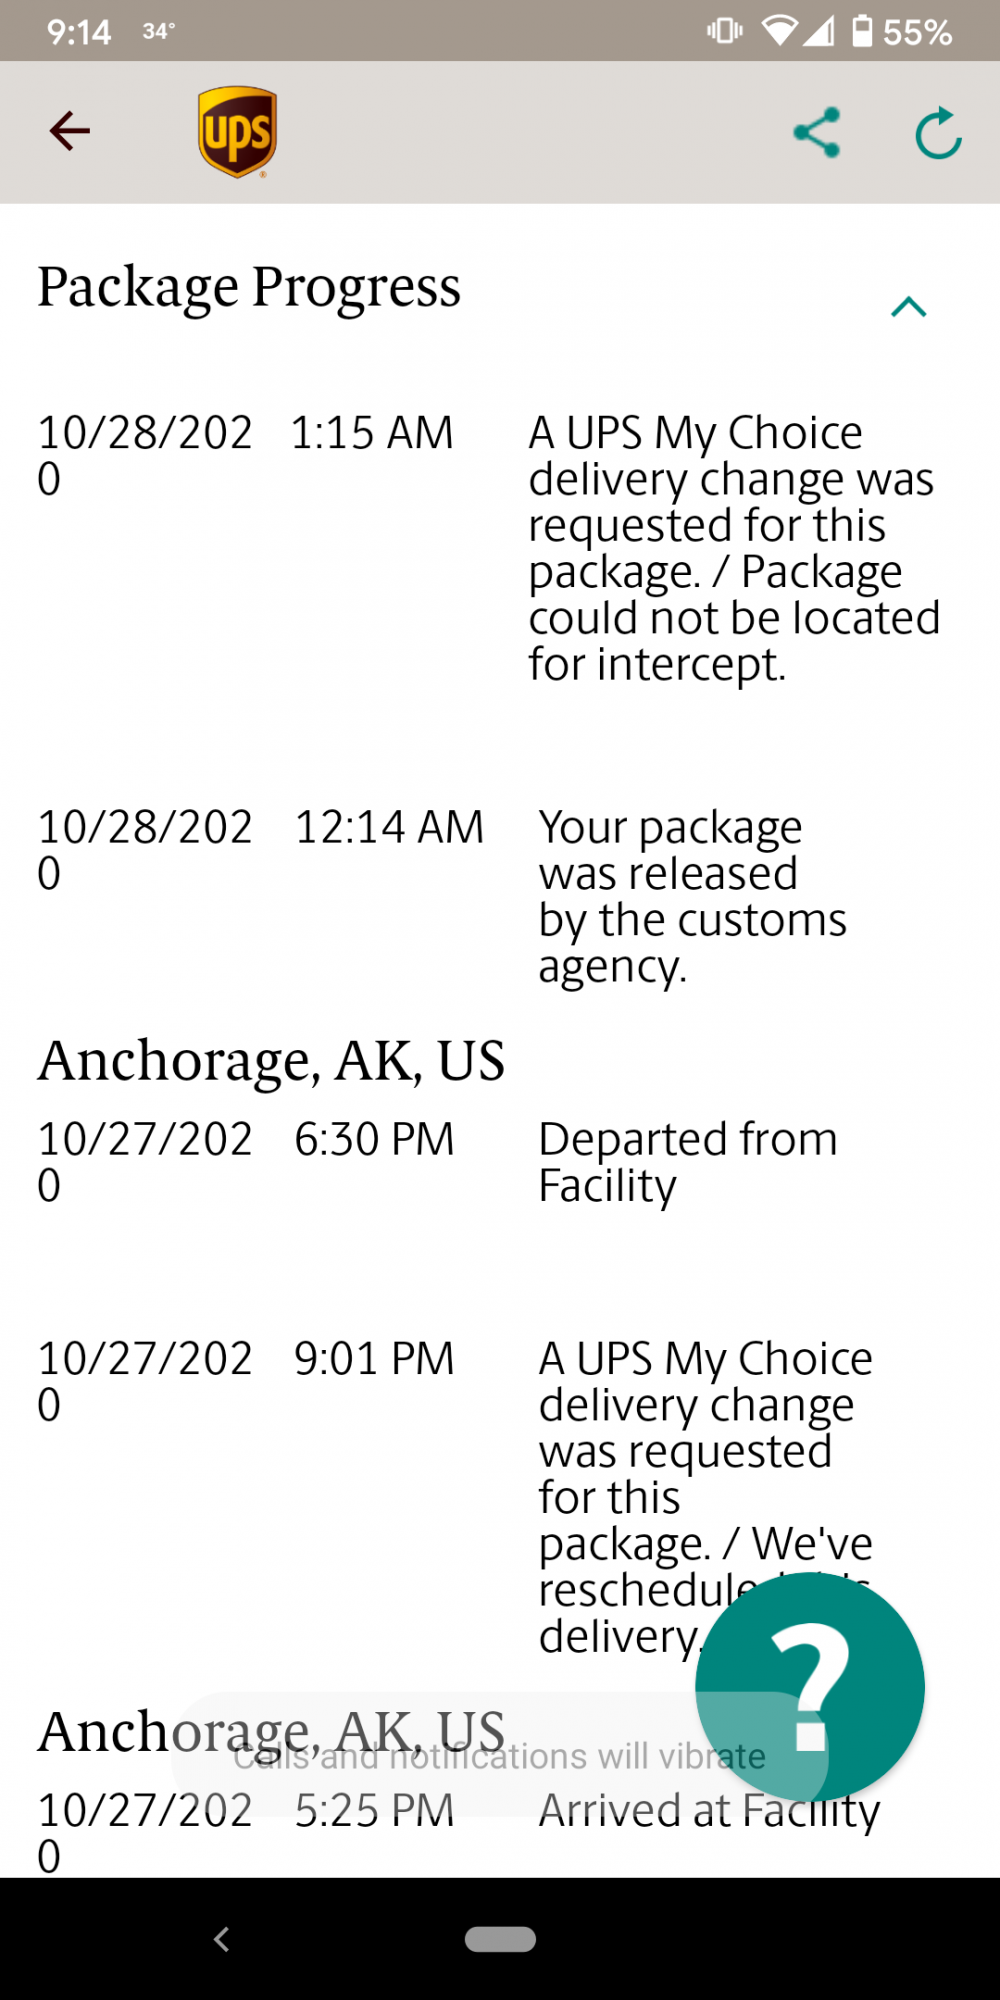Tap the Wi-Fi status bar icon
Screen dimensions: 1000x2000
pos(779,31)
